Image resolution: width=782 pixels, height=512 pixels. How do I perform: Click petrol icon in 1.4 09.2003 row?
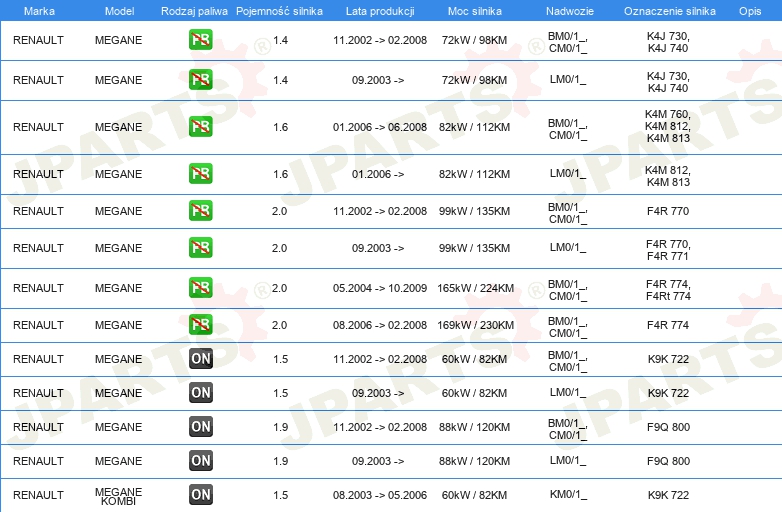[x=200, y=80]
